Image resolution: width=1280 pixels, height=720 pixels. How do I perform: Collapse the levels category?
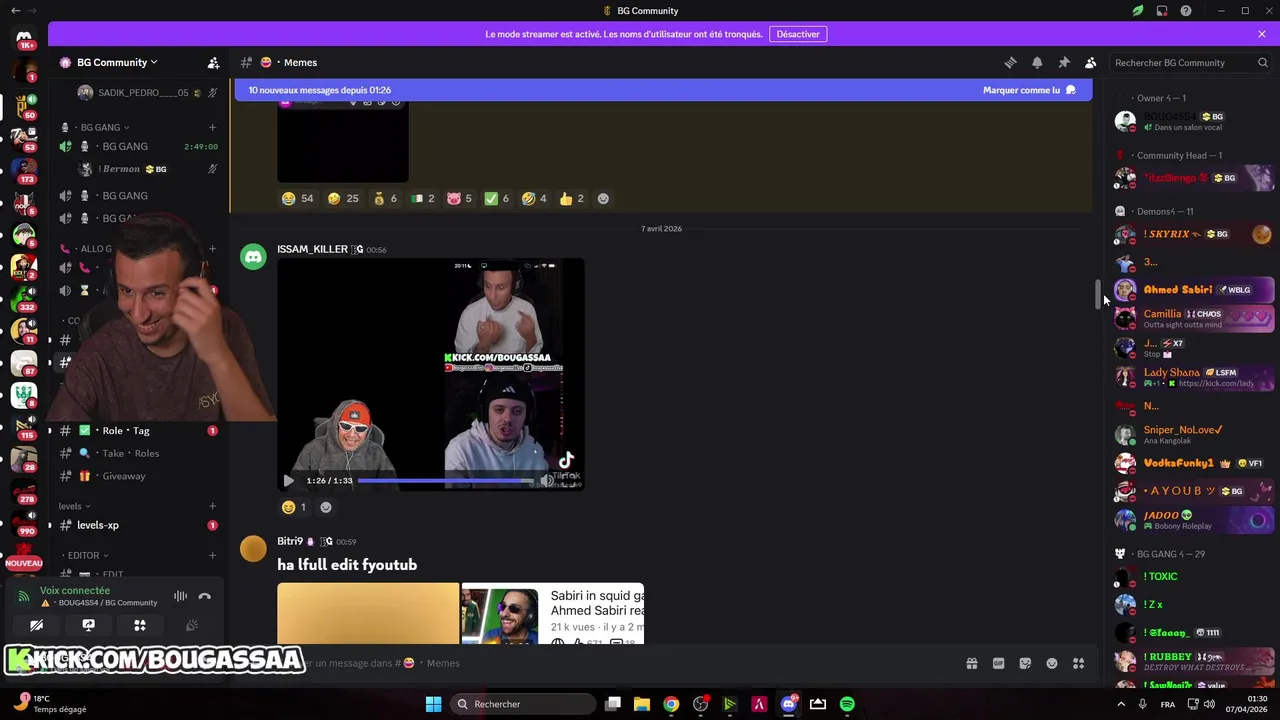click(x=74, y=506)
